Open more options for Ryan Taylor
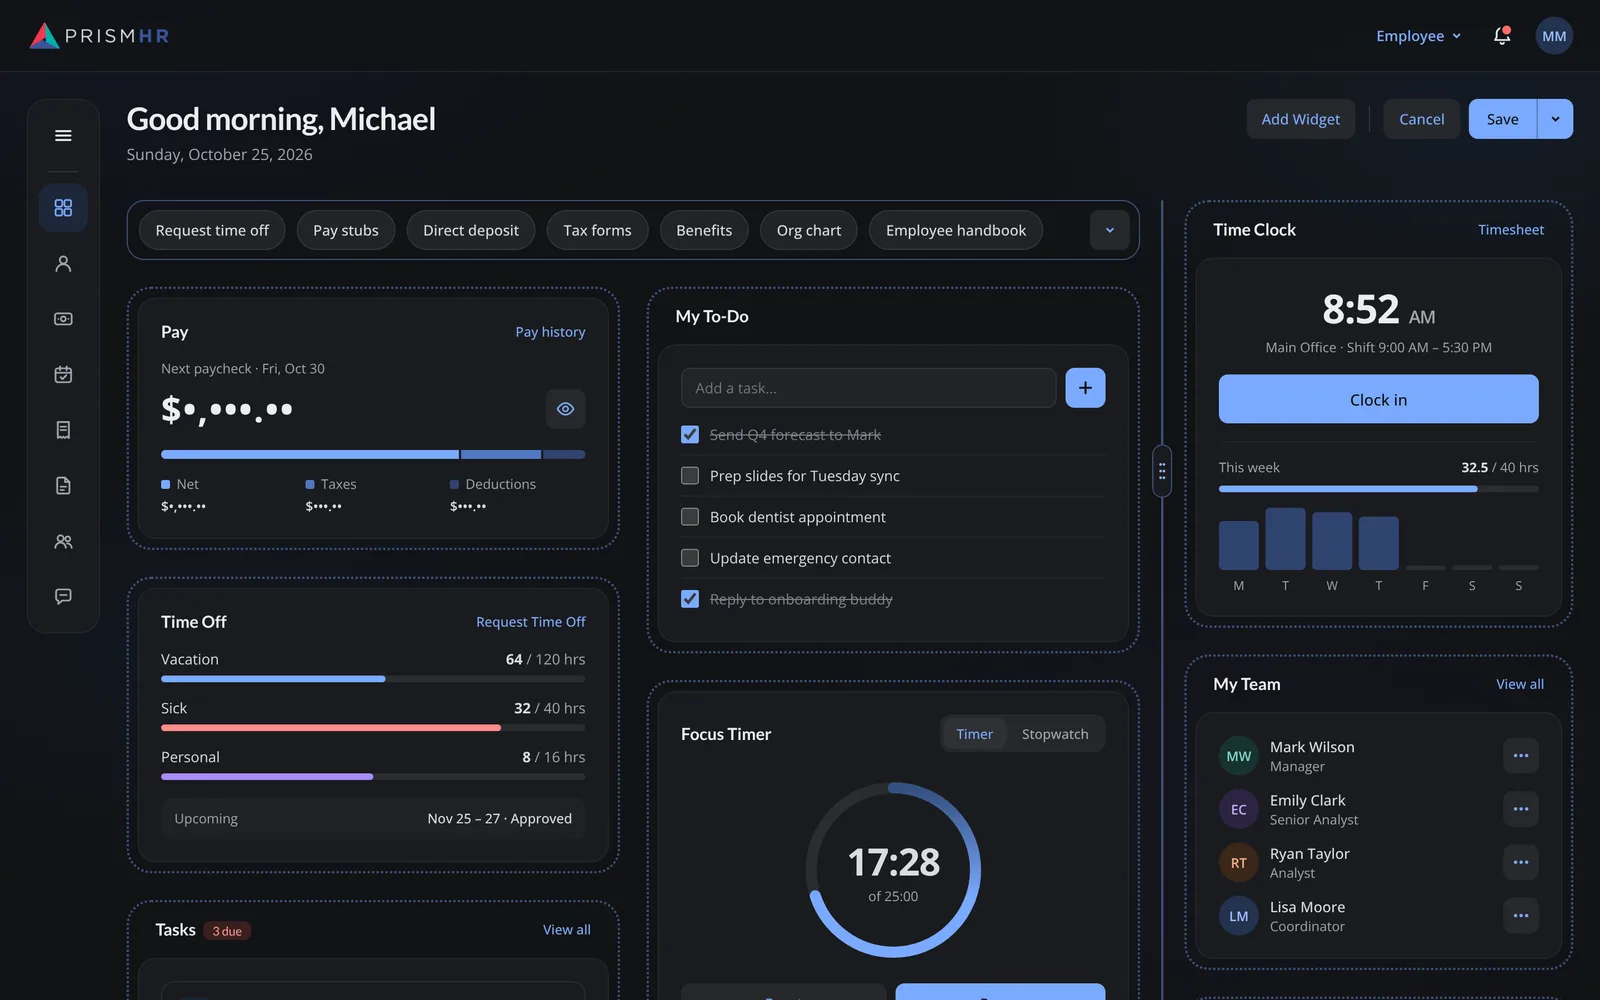 tap(1521, 862)
